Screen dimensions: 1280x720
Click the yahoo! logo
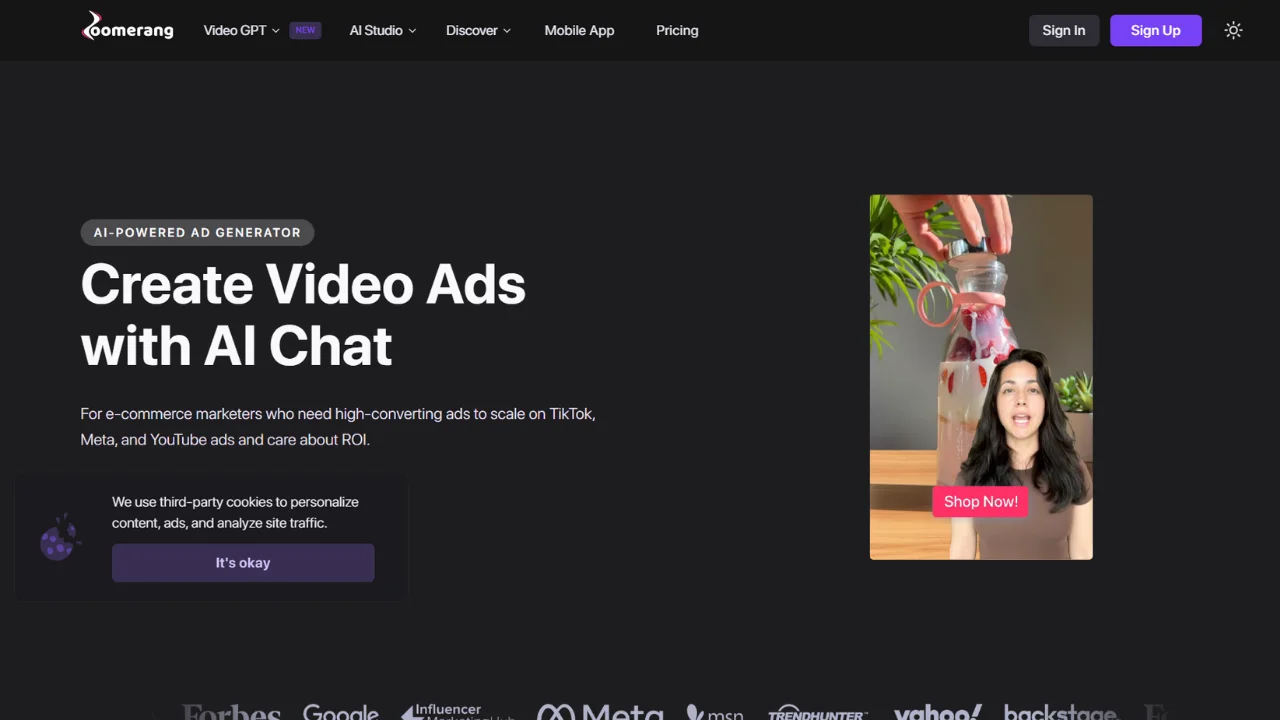click(x=937, y=711)
